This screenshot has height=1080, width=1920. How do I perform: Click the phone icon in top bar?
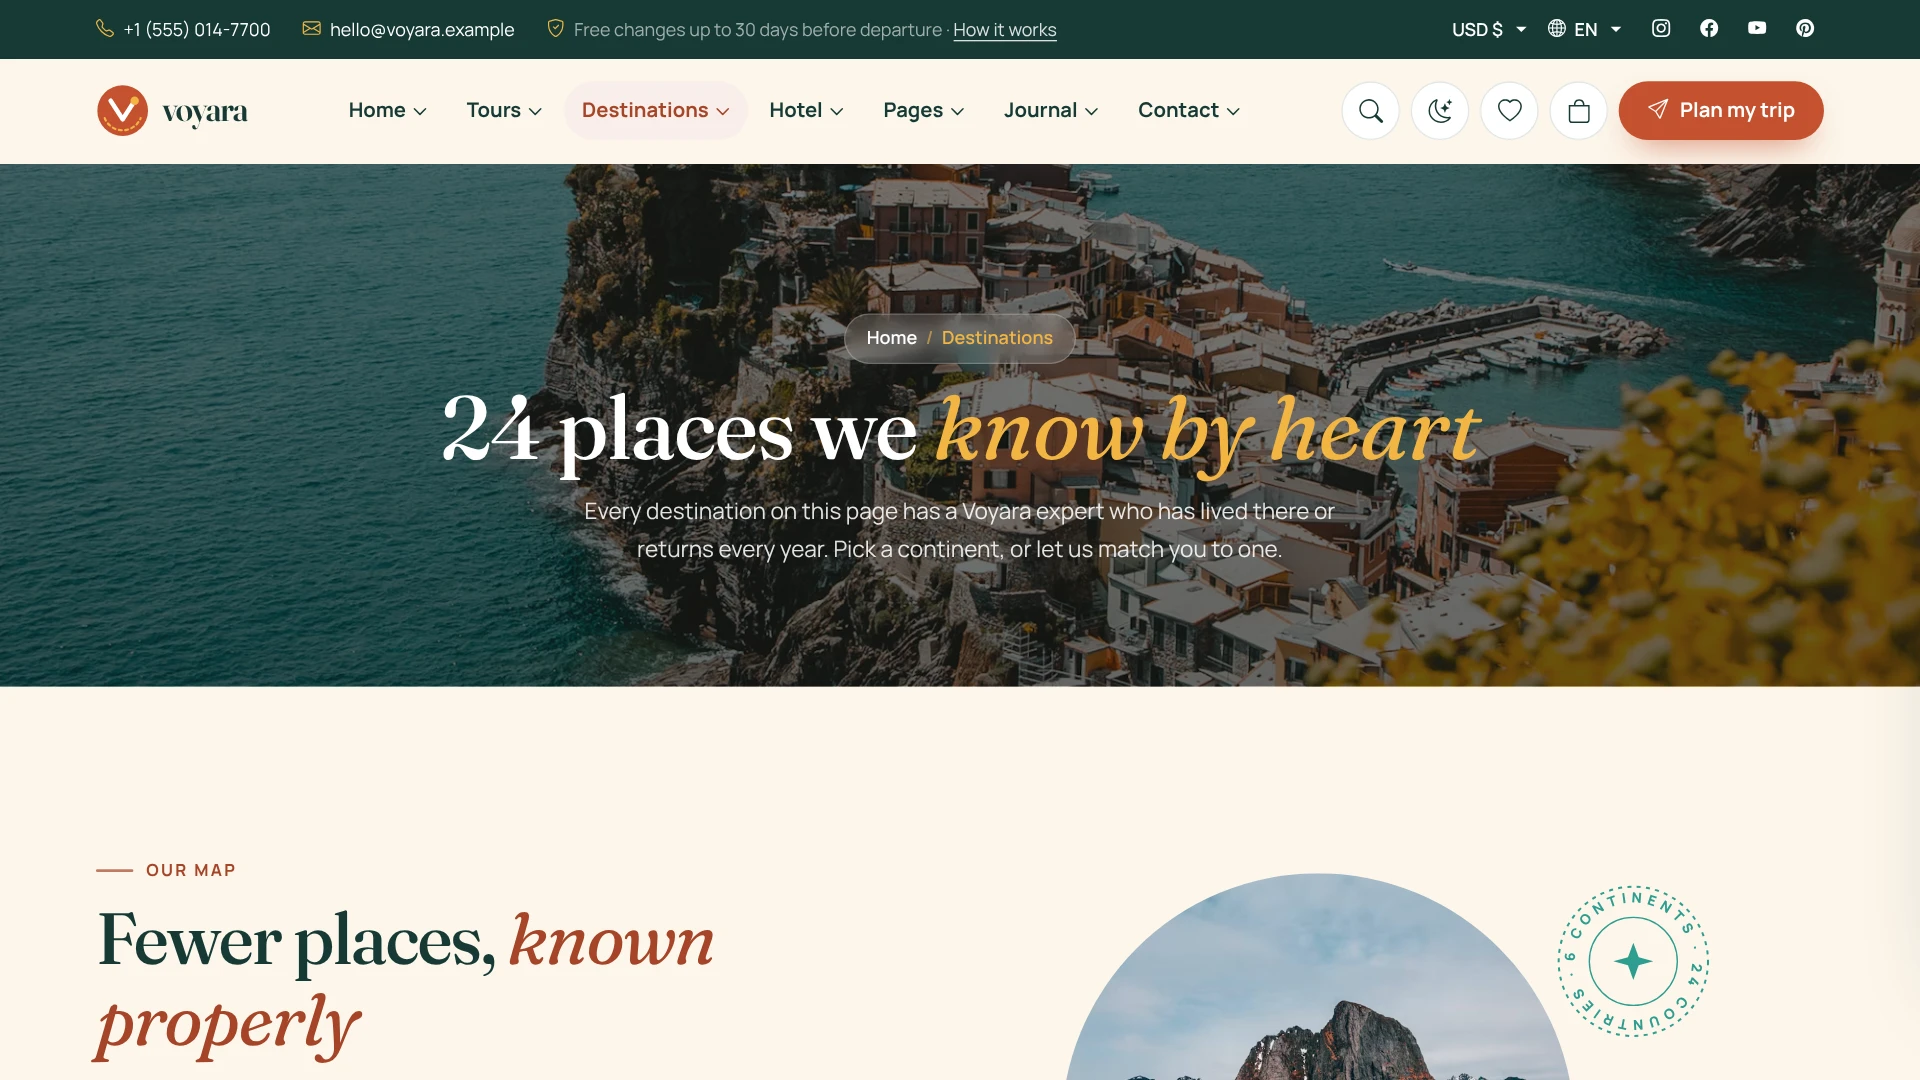tap(105, 28)
